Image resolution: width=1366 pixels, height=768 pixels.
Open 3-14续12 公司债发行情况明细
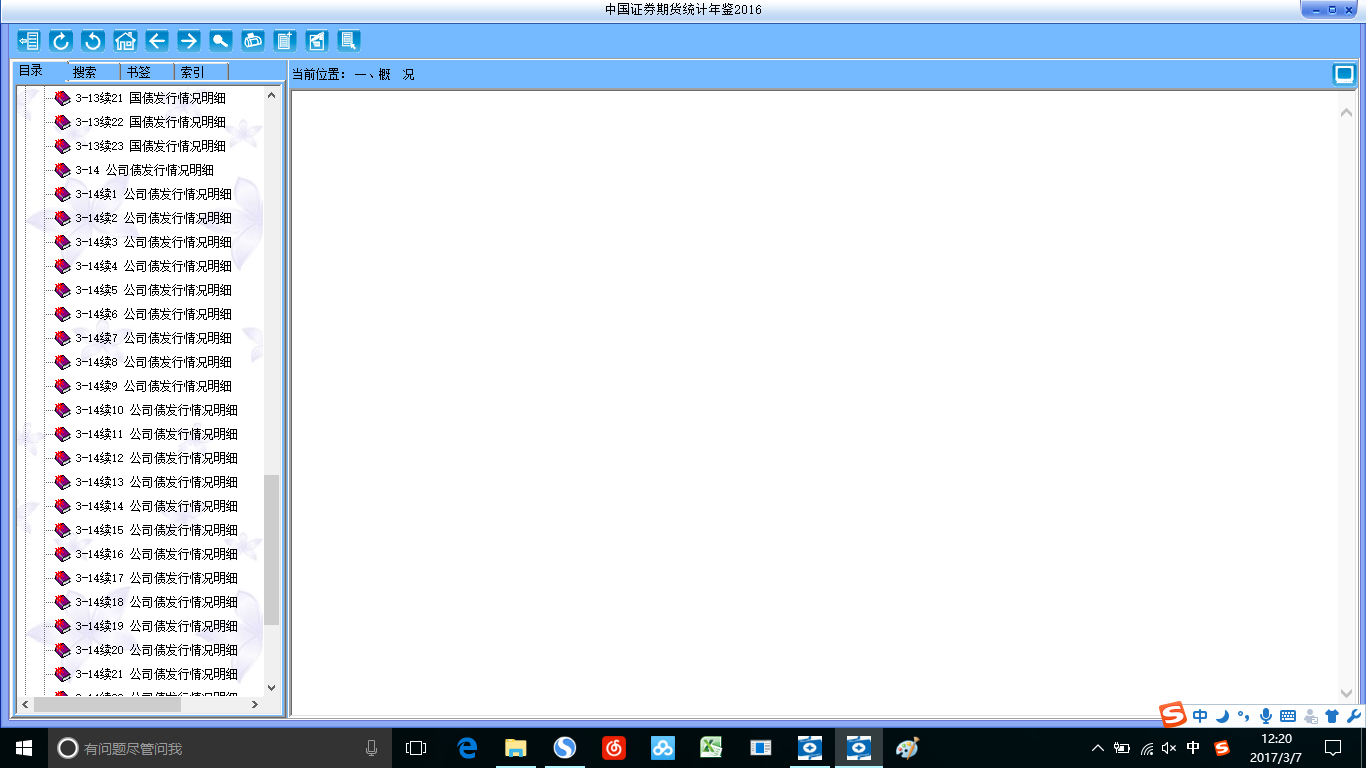pyautogui.click(x=156, y=458)
